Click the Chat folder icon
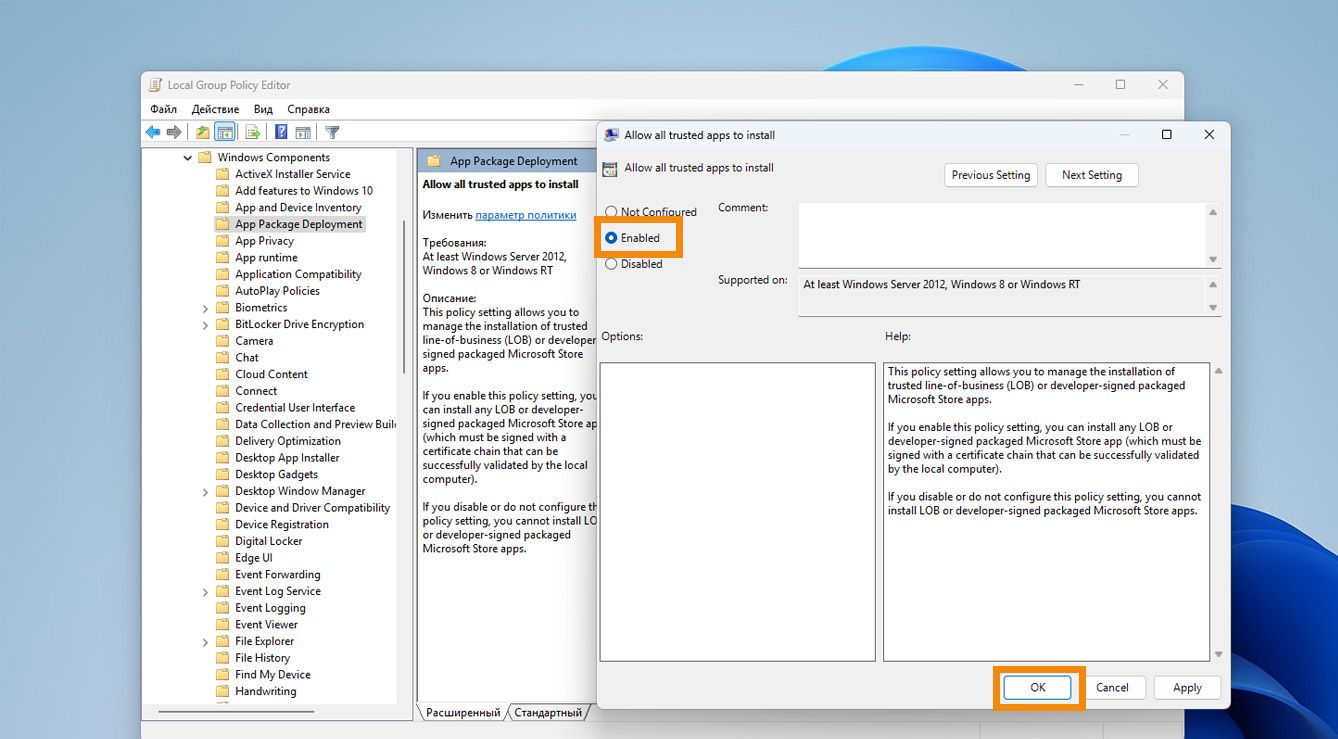 (223, 358)
